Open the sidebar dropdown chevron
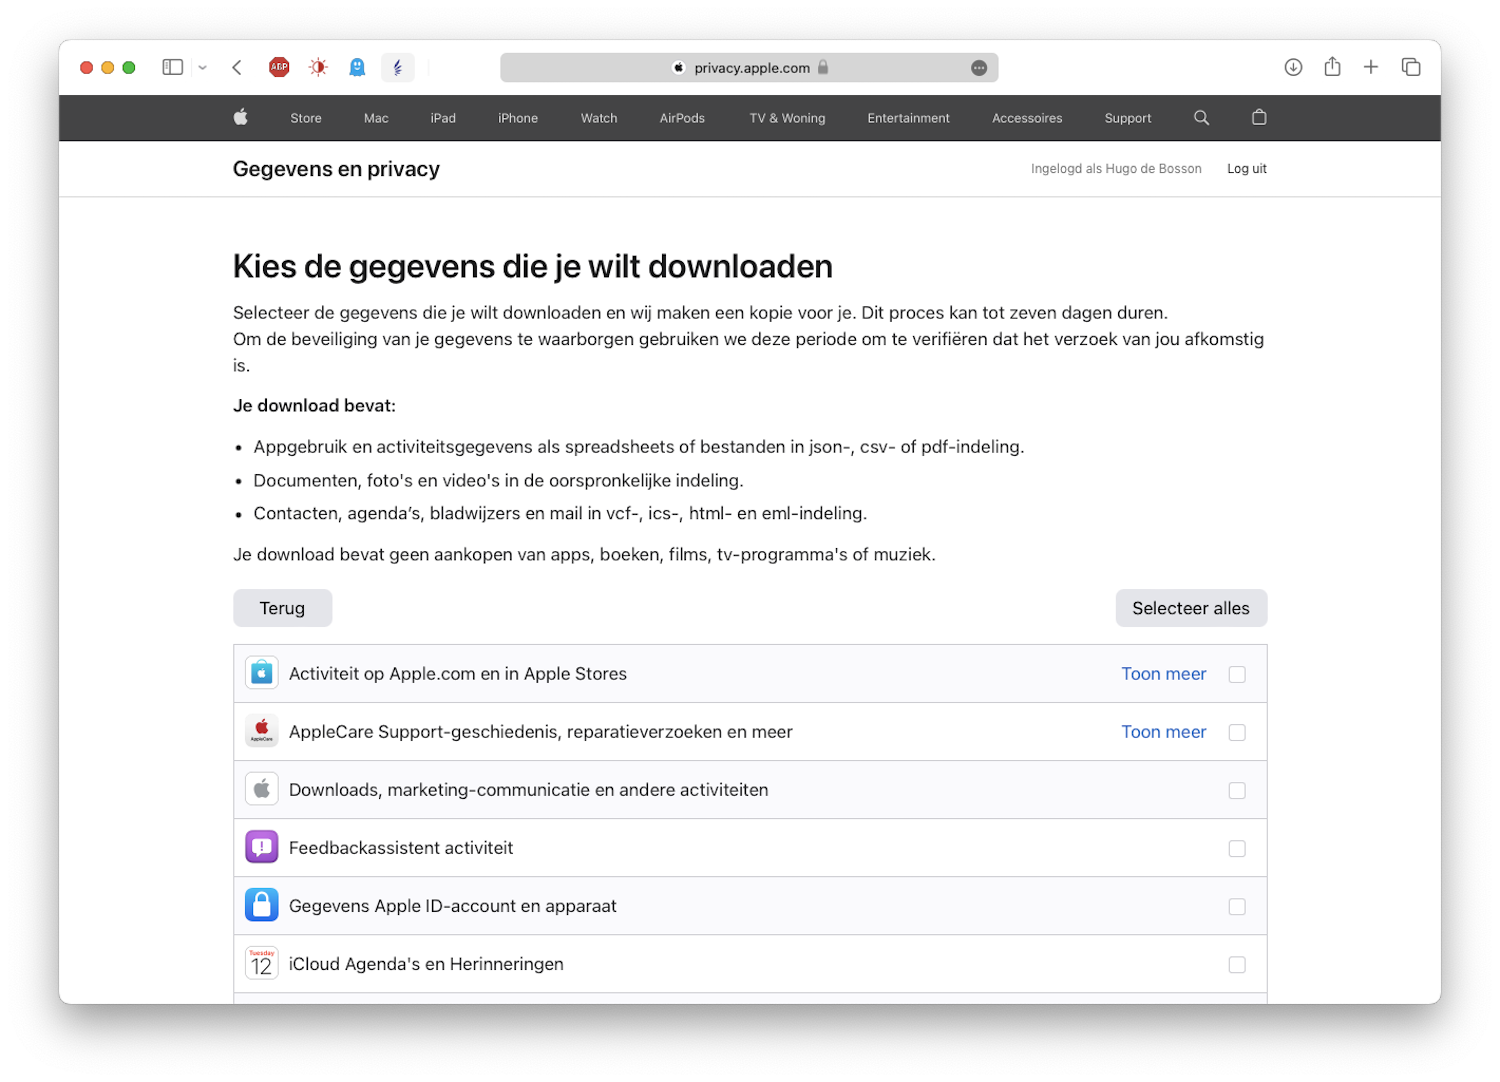The image size is (1500, 1082). point(203,68)
